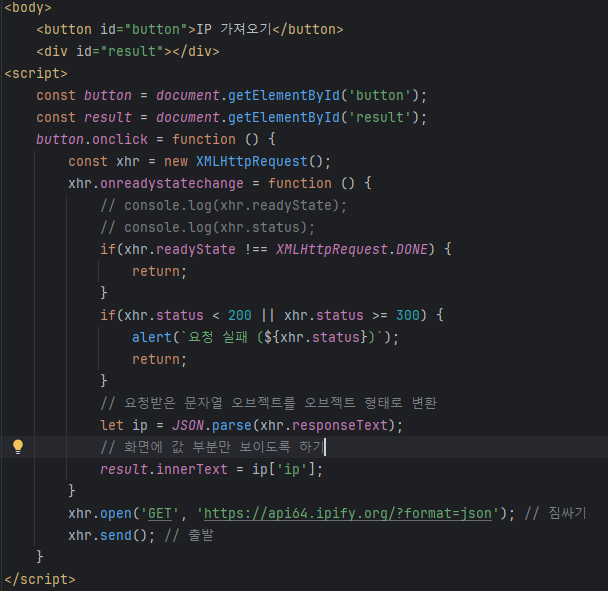Open the api64.ipify.org URL link

tap(347, 513)
